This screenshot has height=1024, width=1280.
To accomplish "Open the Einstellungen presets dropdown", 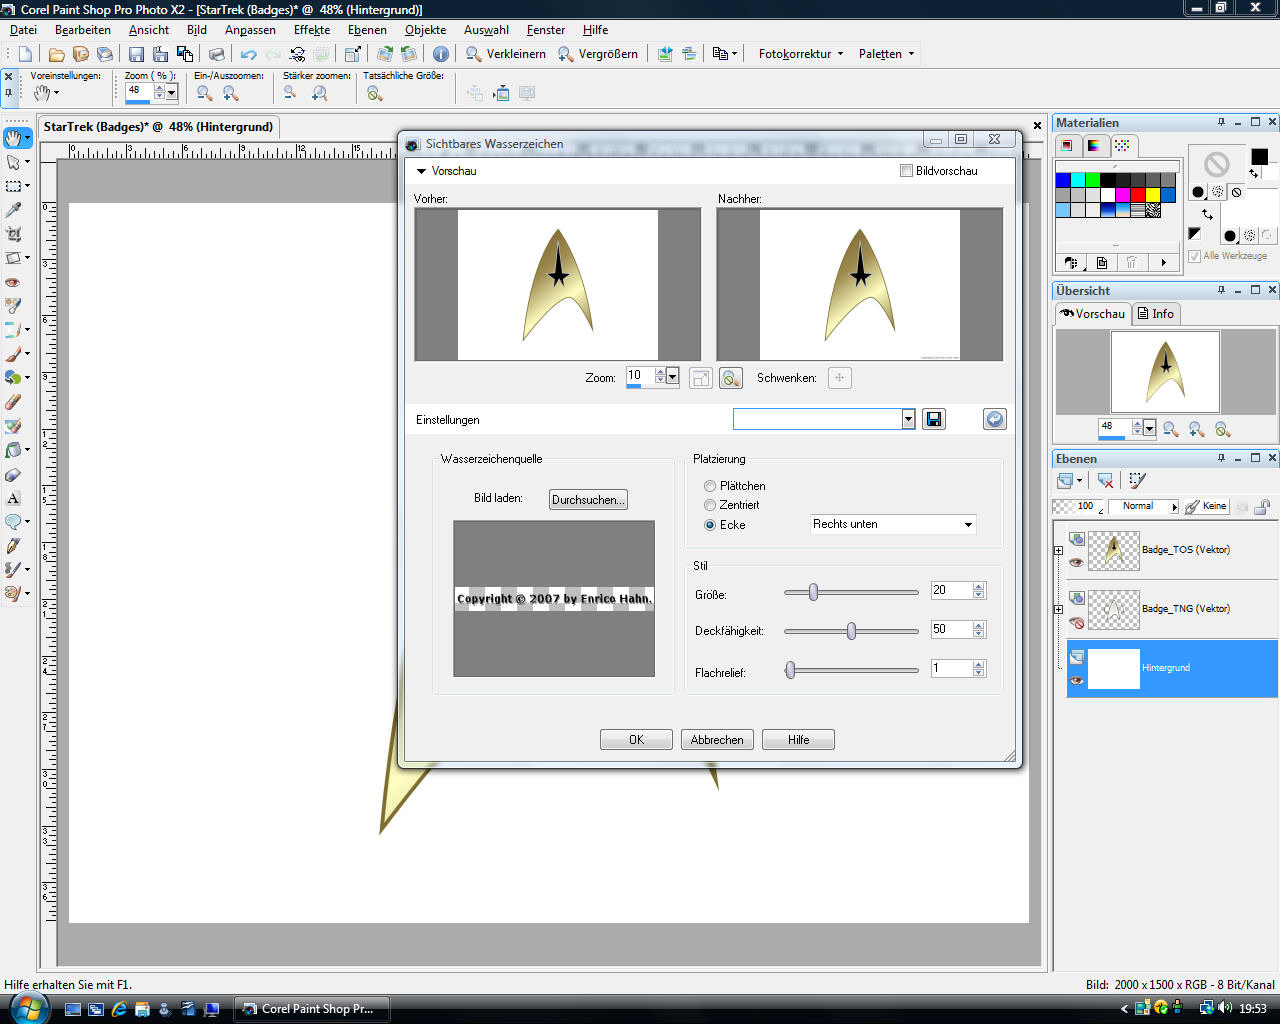I will (908, 419).
